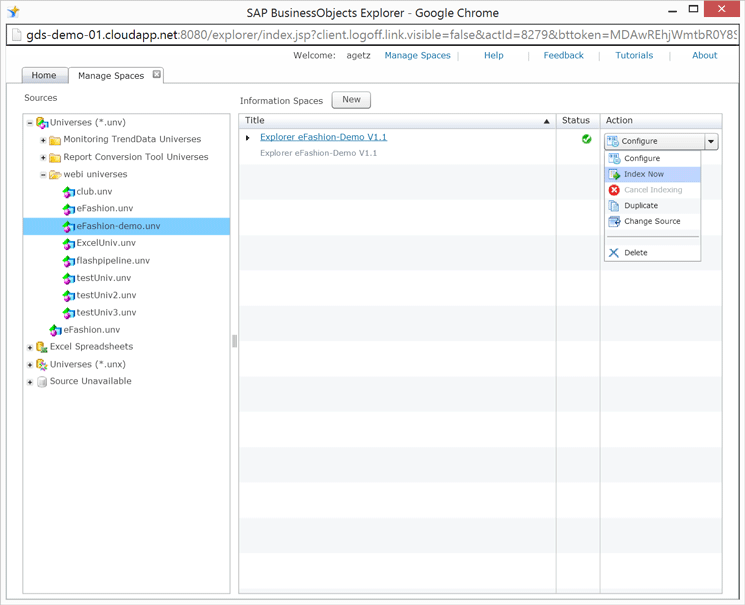The width and height of the screenshot is (745, 605).
Task: Open the Explorer eFashion-Demo V1.1 link
Action: tap(324, 137)
